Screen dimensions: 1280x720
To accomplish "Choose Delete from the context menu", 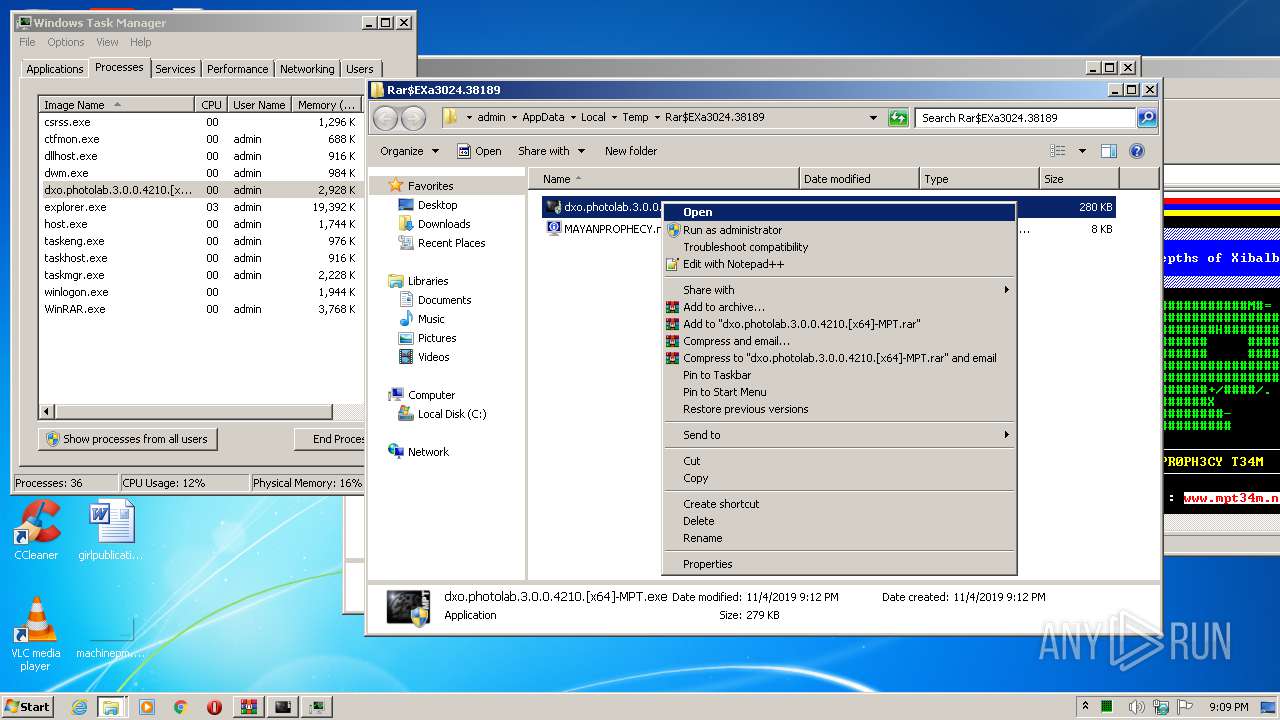I will 839,521.
